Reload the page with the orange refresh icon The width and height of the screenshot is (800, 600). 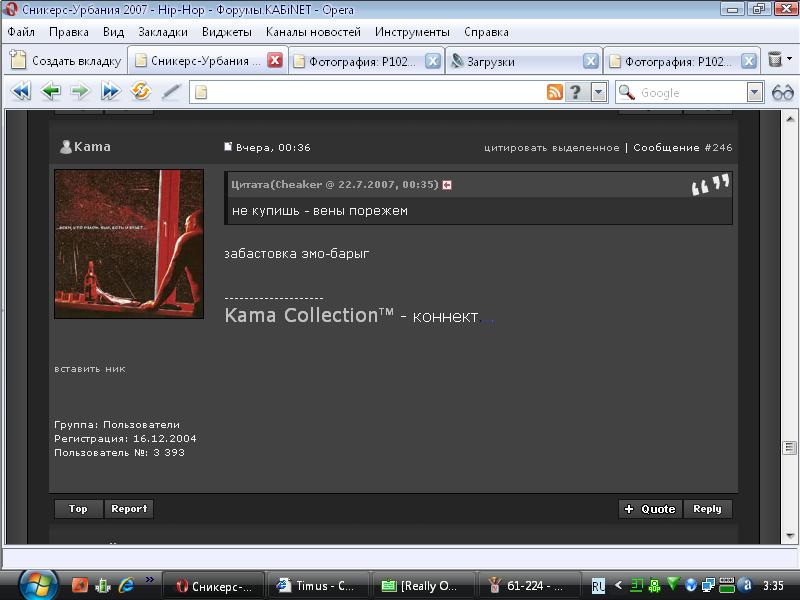tap(140, 92)
